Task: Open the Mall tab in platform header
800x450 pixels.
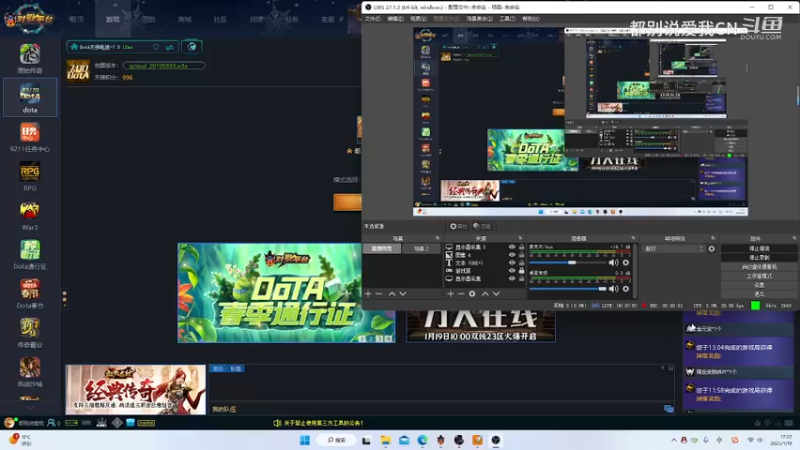Action: click(x=185, y=19)
